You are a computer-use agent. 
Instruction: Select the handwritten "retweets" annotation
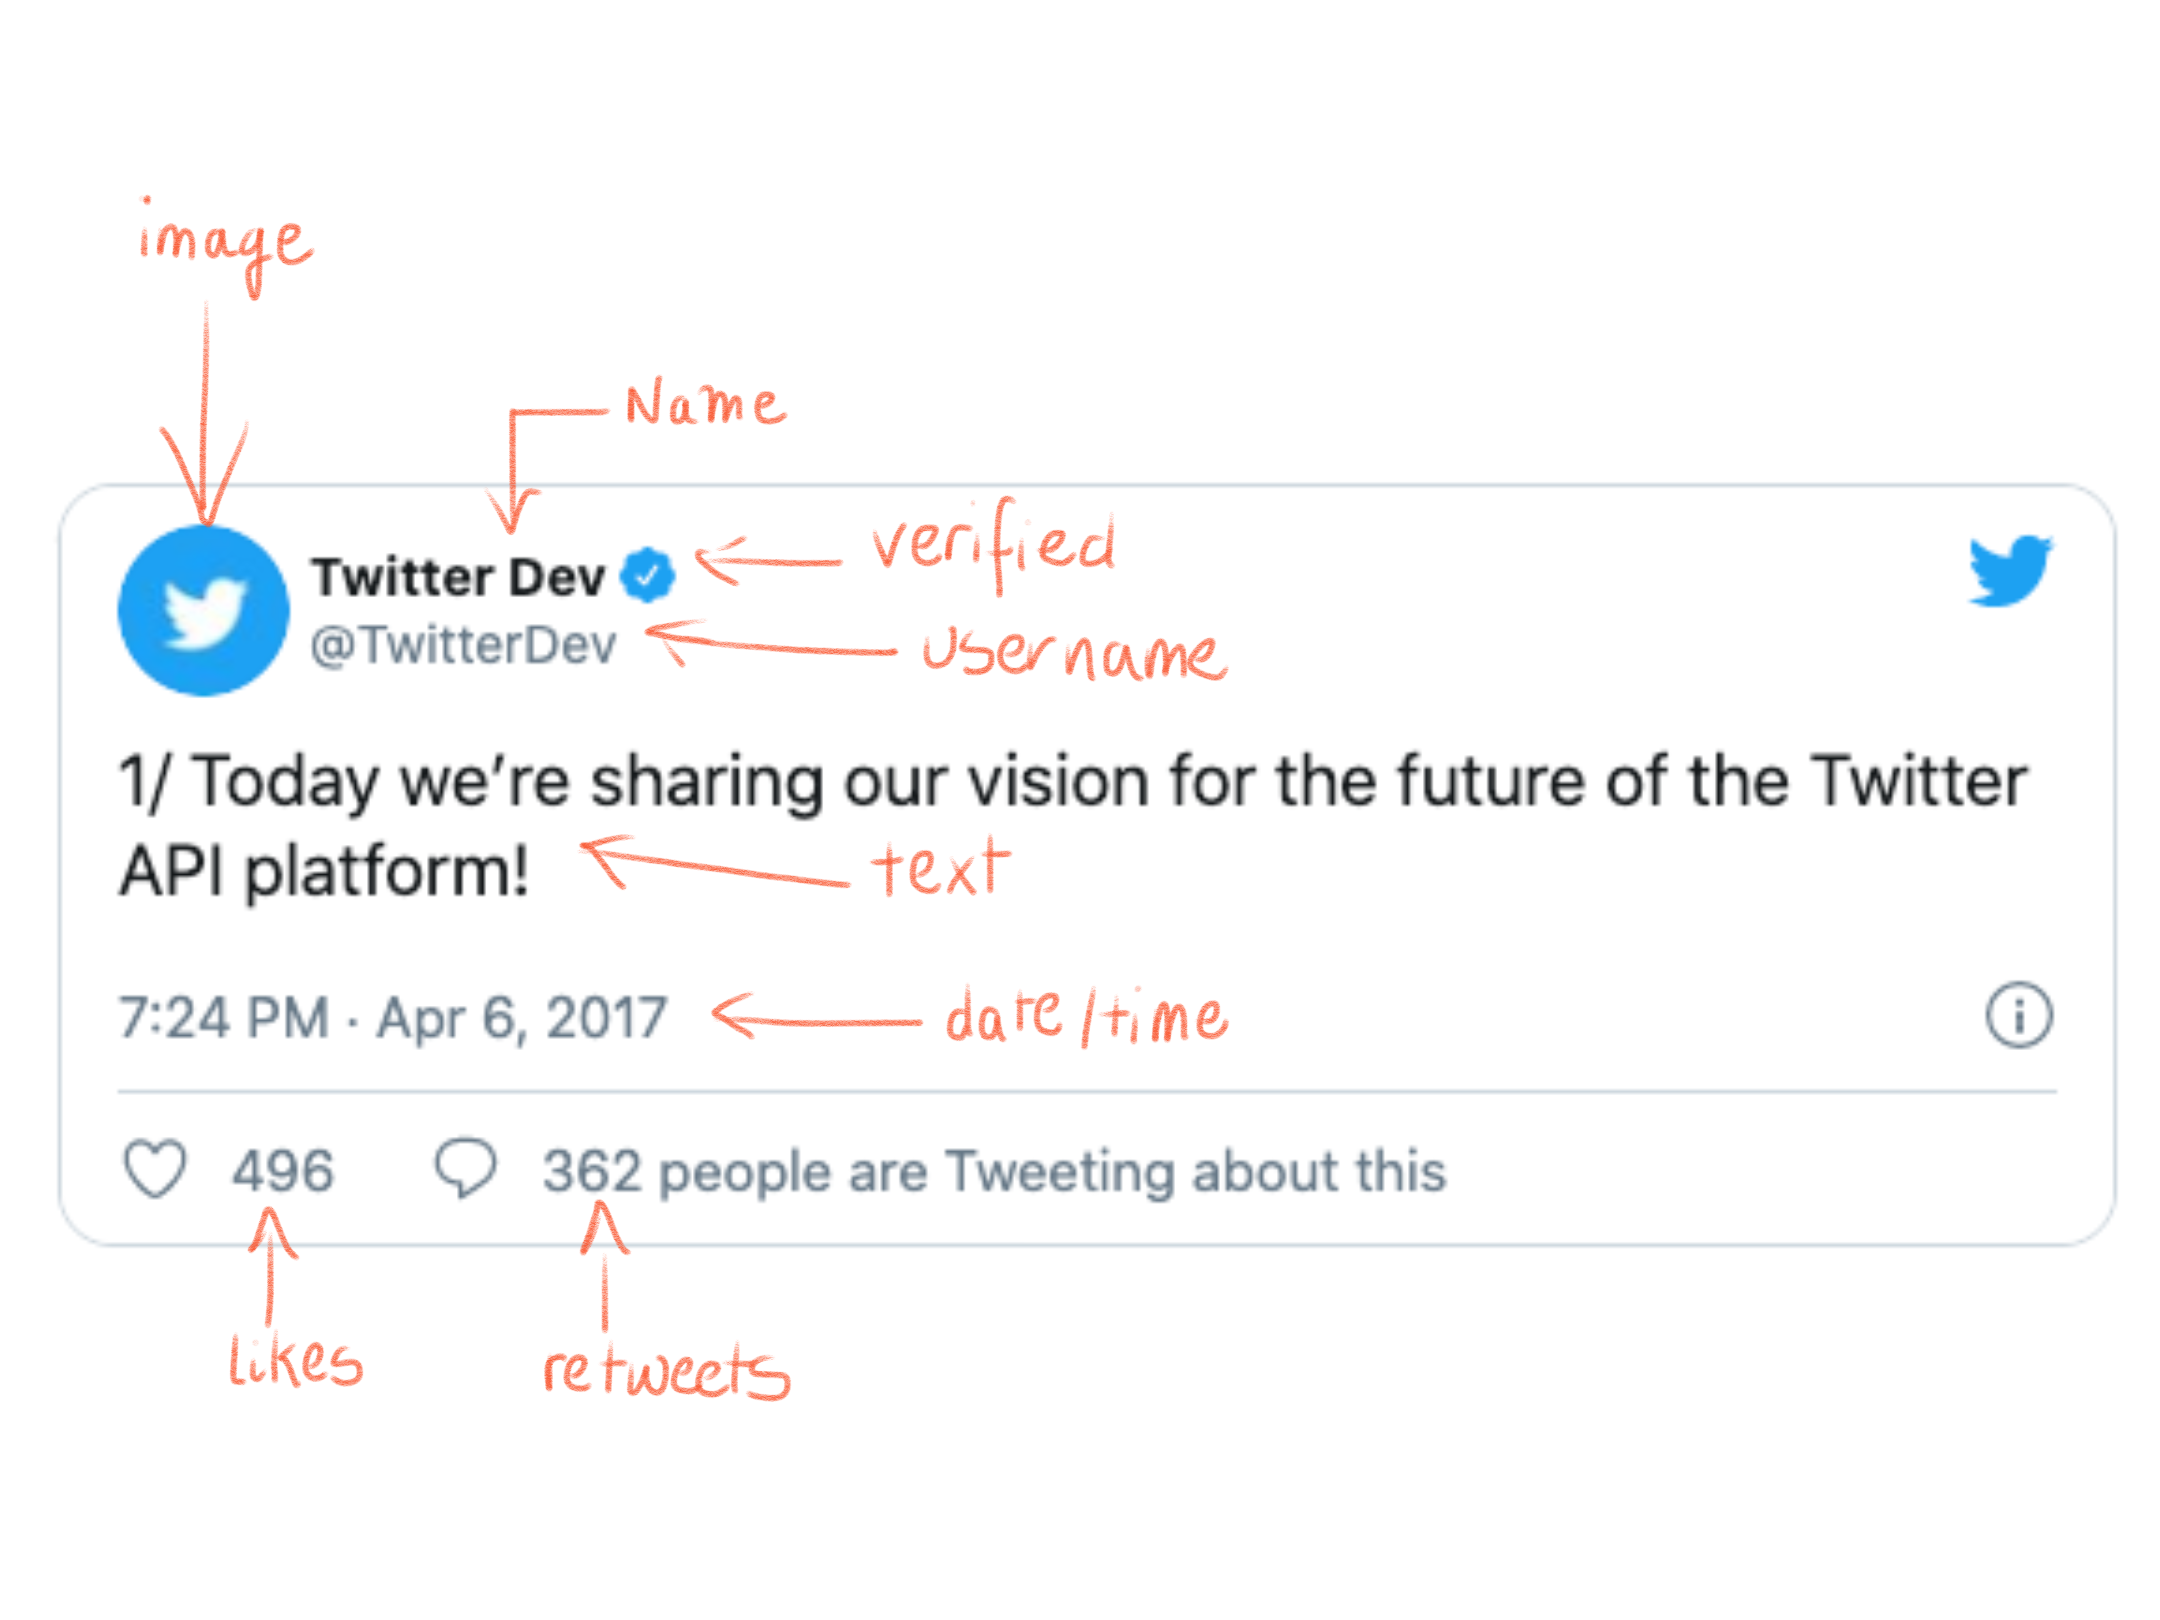tap(666, 1370)
